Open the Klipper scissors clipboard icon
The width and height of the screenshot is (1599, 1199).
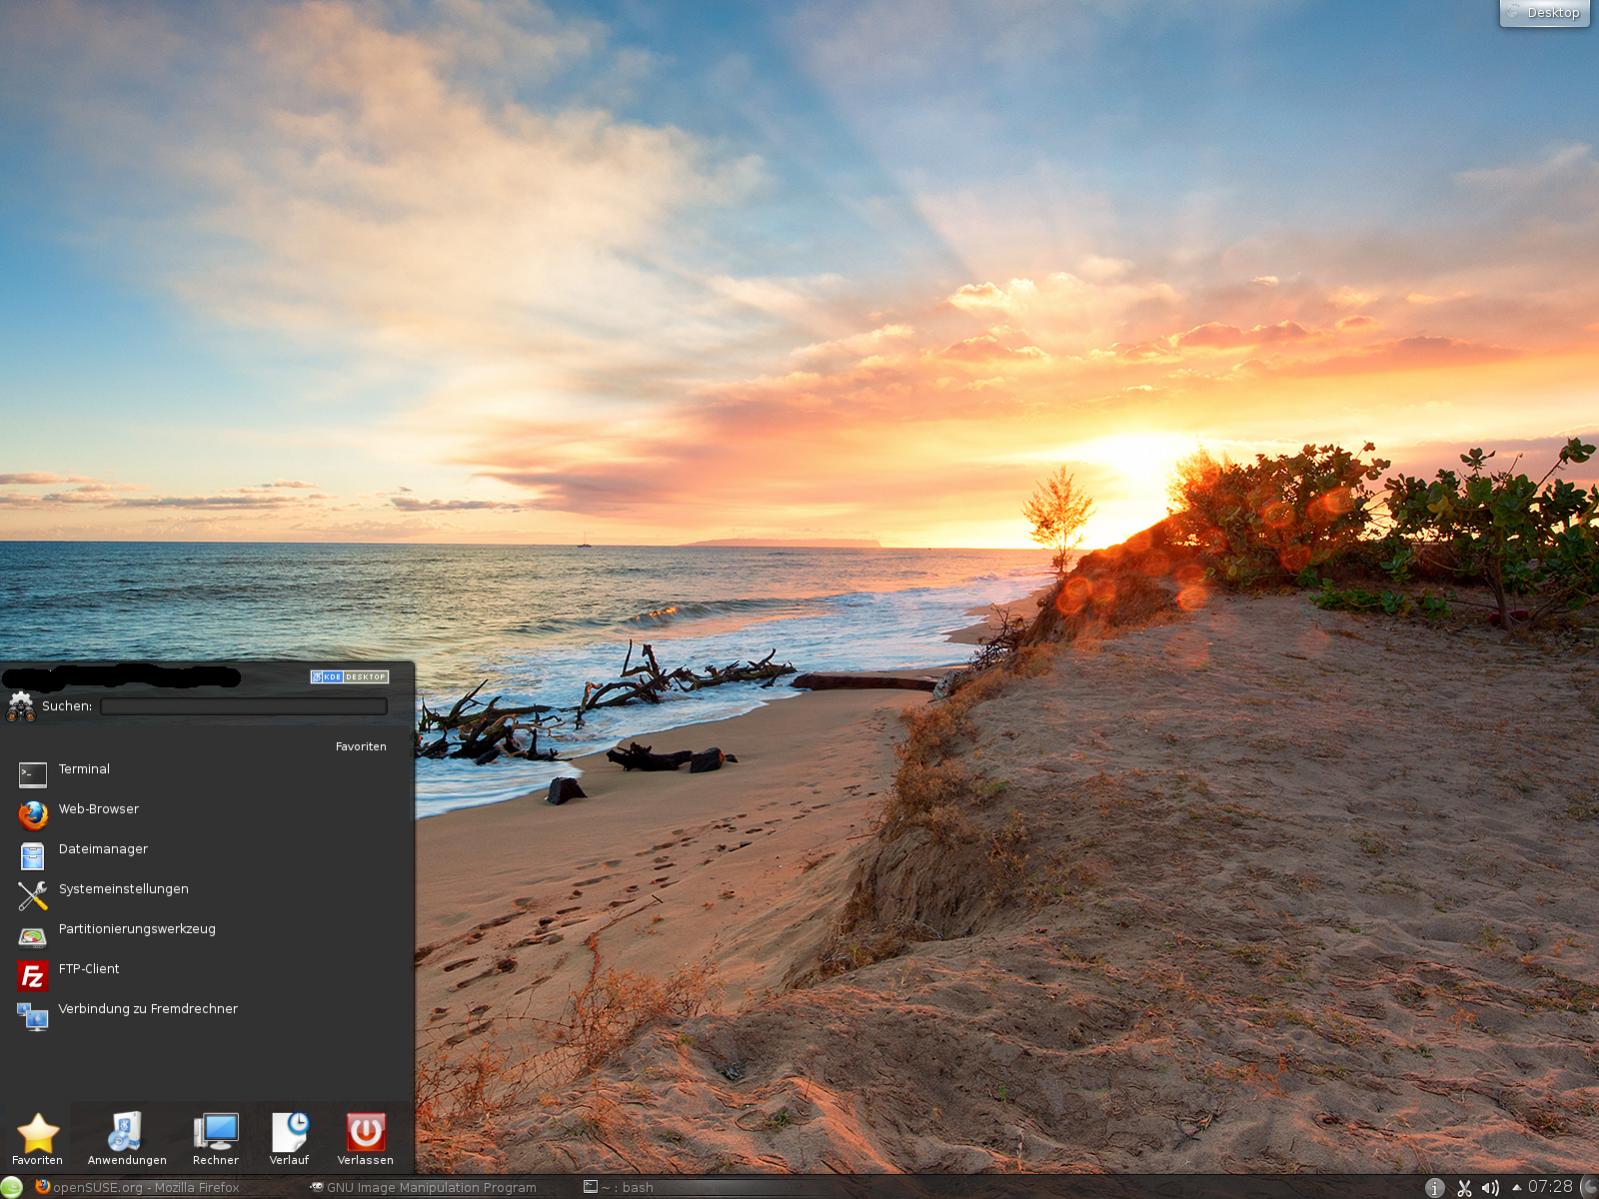point(1464,1188)
